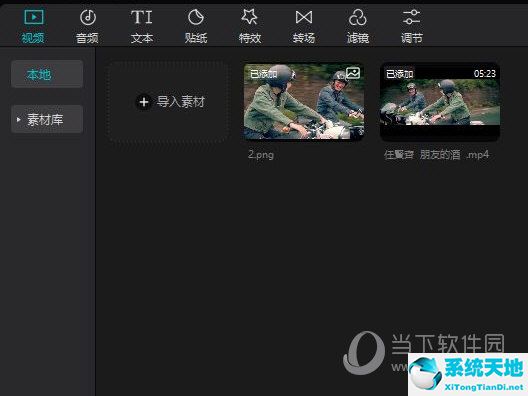Select the 贴纸 (Stickers) tab

tap(196, 26)
